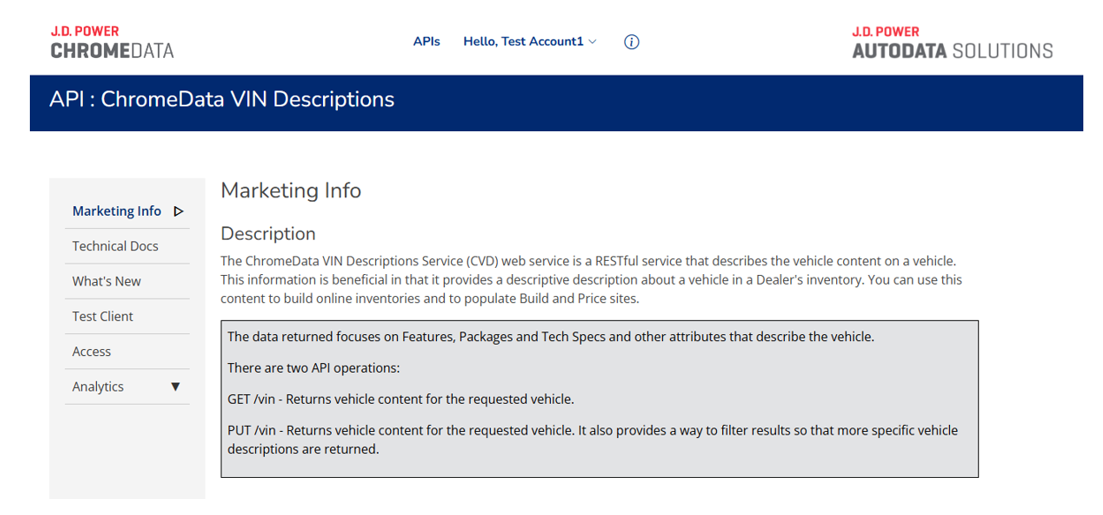
Task: Open the What's New sidebar item
Action: 106,281
